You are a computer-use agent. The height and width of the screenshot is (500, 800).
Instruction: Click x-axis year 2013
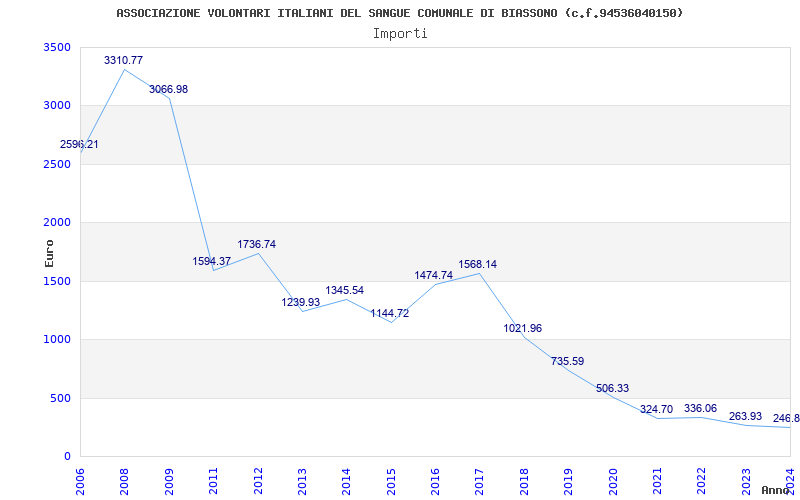[303, 481]
